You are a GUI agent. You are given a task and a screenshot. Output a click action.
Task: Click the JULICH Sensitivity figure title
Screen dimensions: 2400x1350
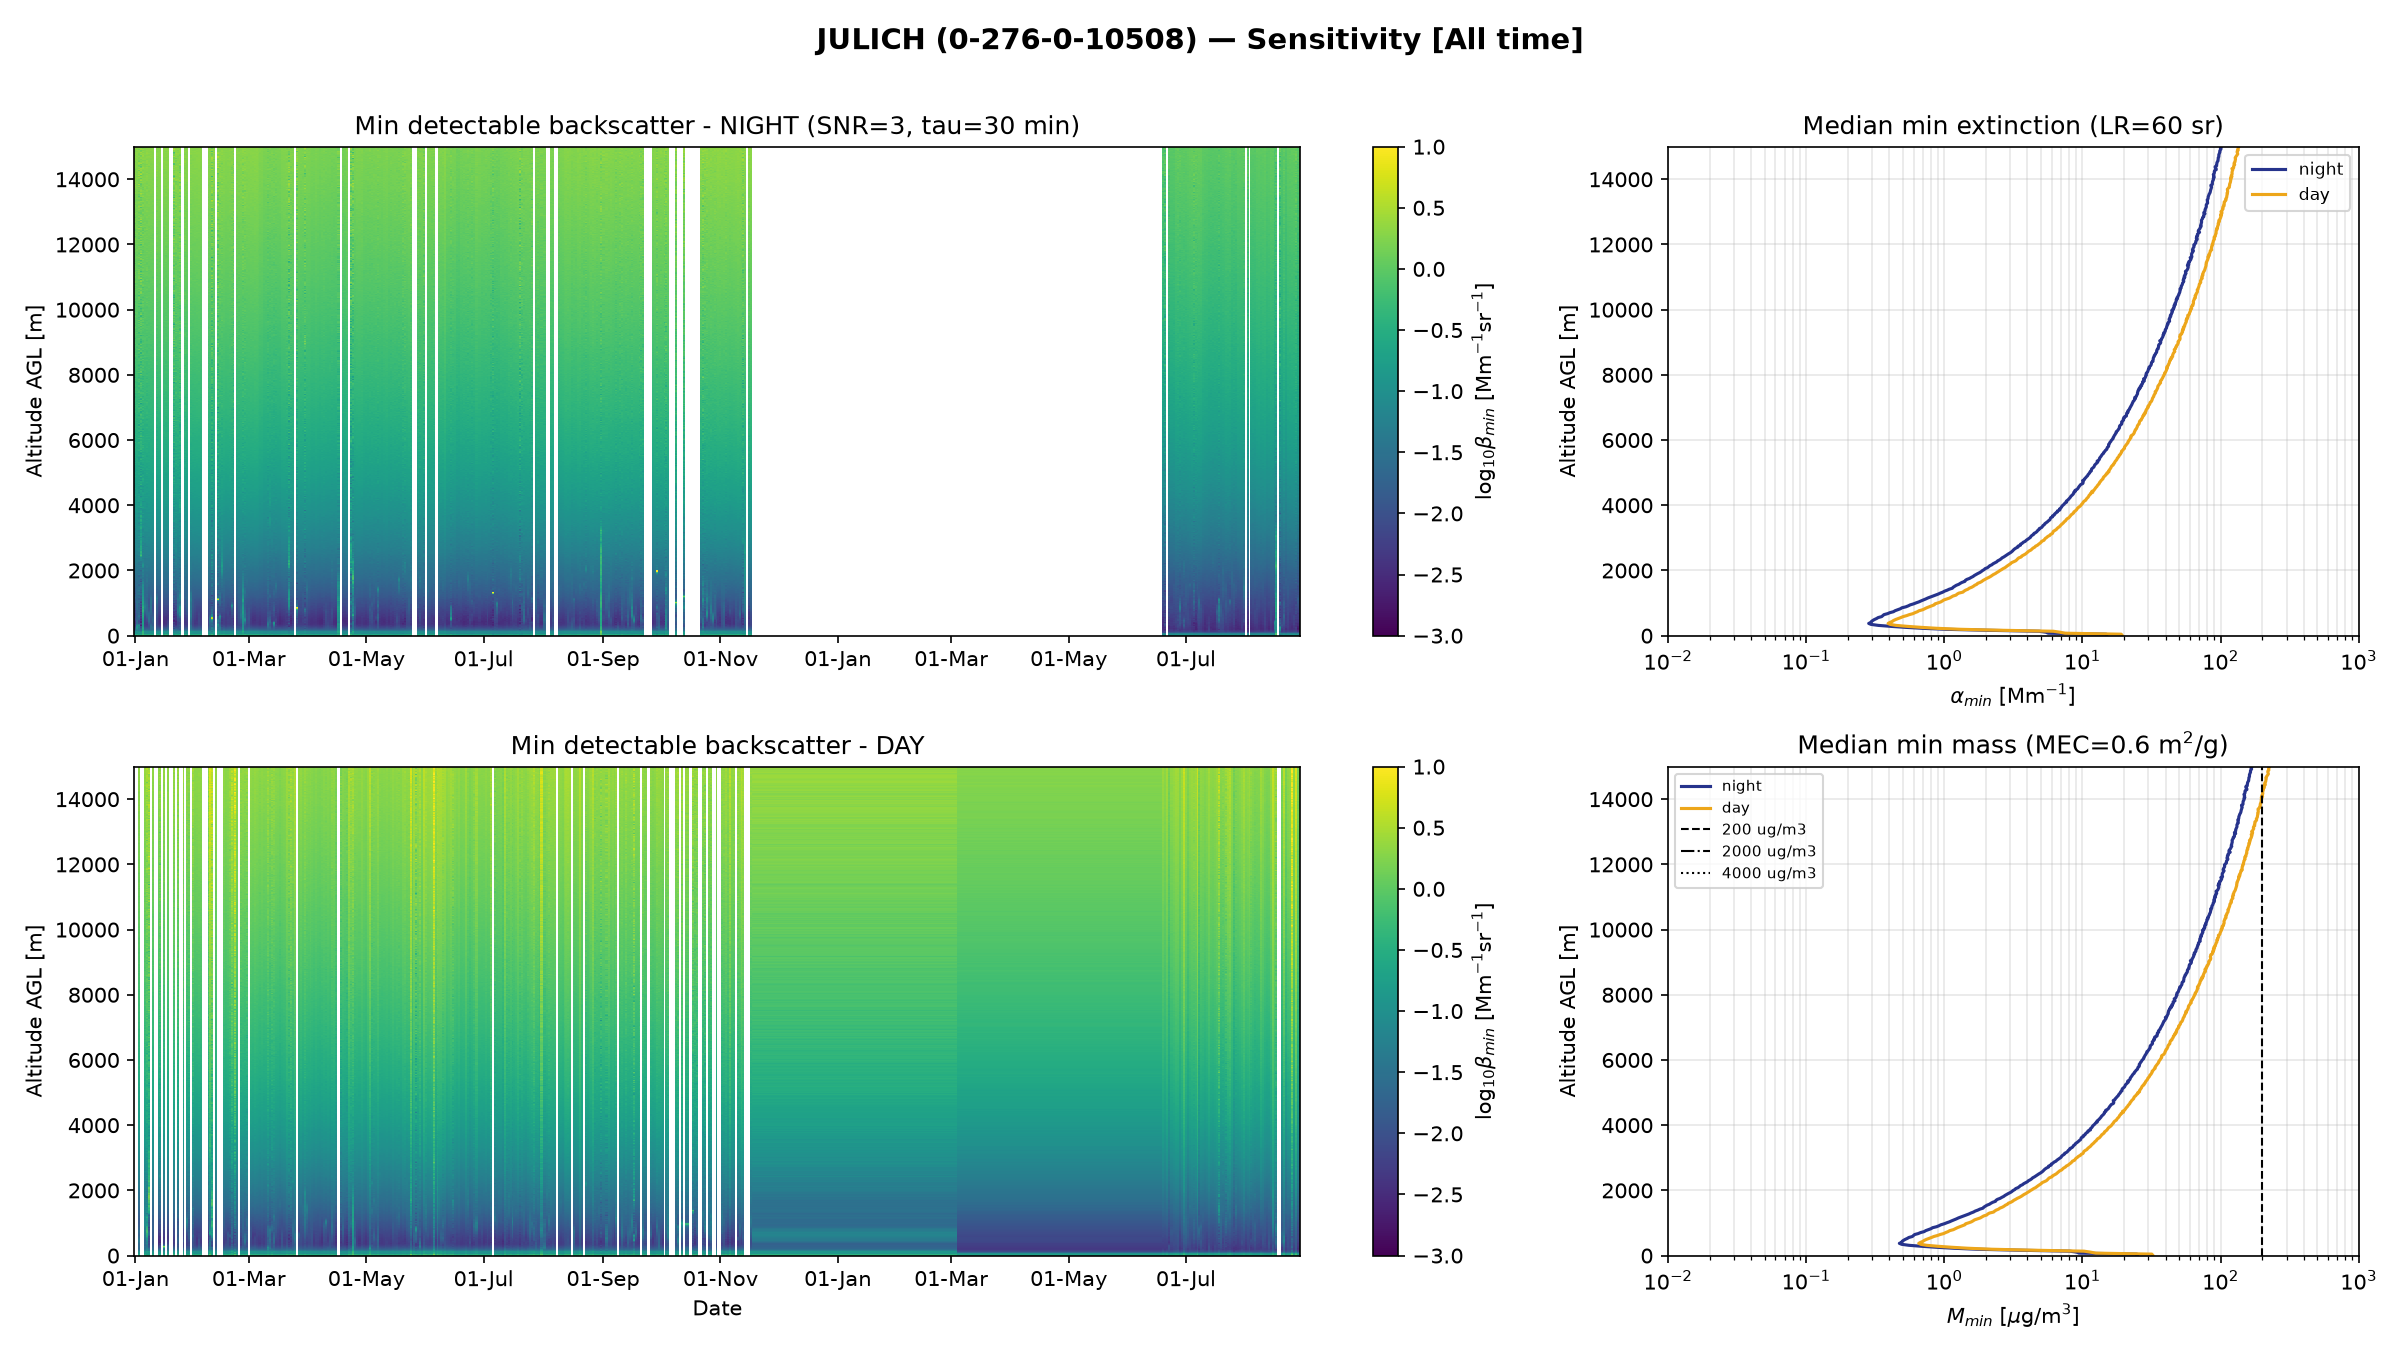click(1199, 40)
